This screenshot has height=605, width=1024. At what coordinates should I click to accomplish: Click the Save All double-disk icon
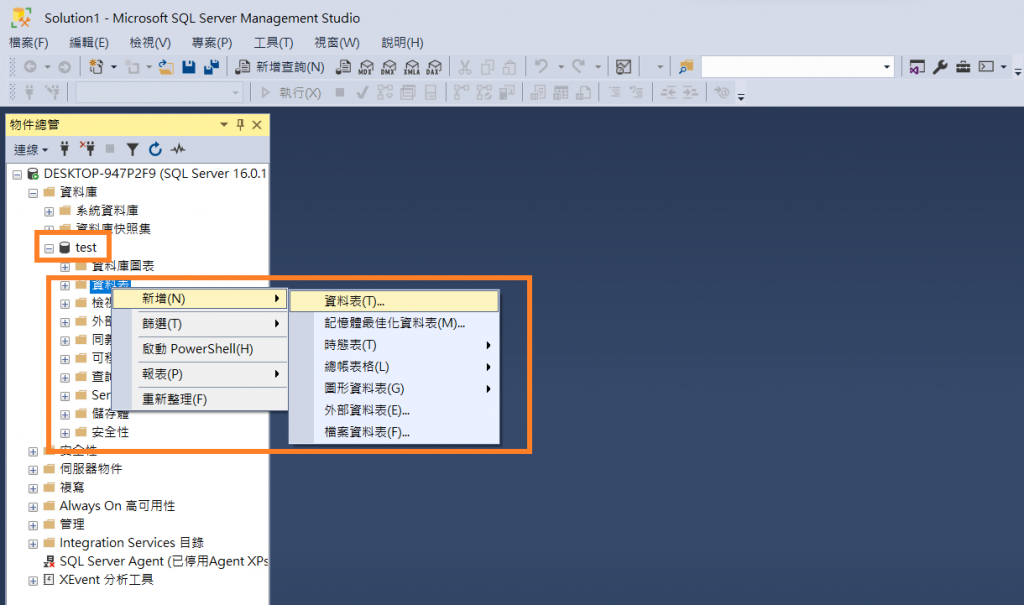(211, 67)
